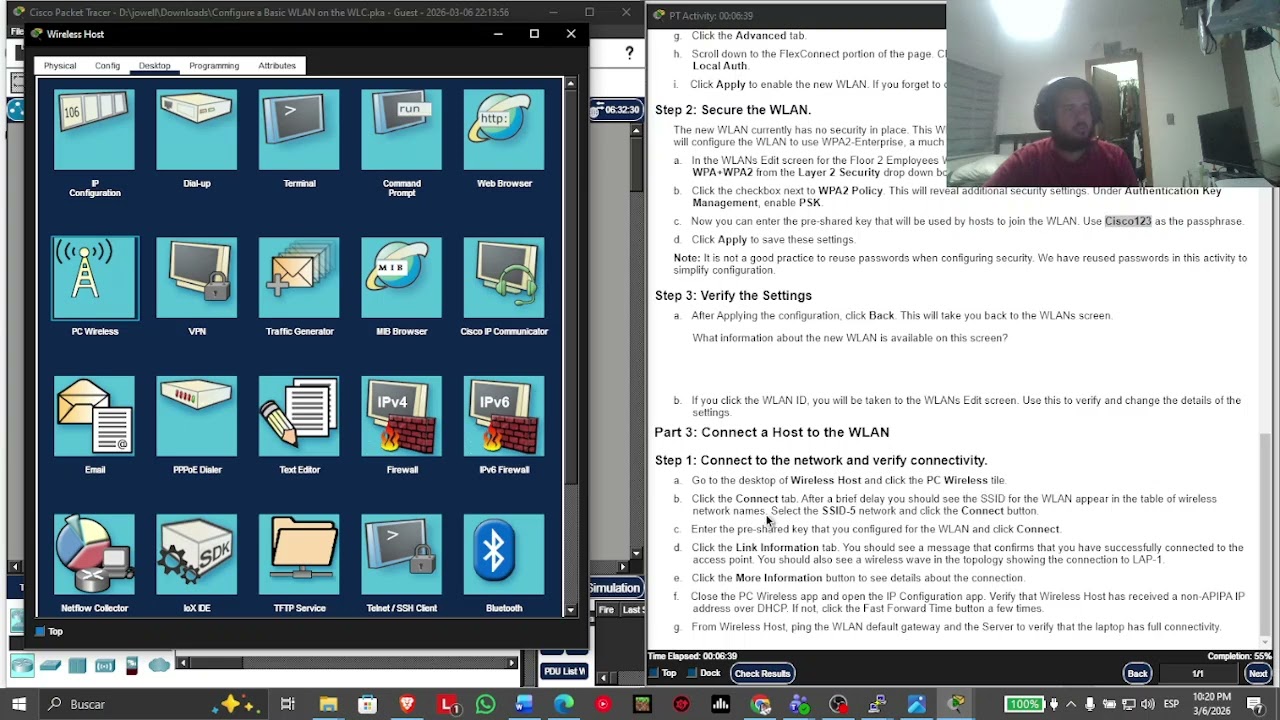Click the page indicator field showing 1/1

1198,674
